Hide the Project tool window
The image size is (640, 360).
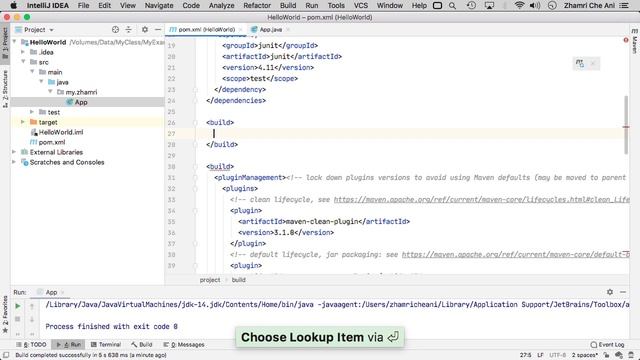[x=158, y=29]
